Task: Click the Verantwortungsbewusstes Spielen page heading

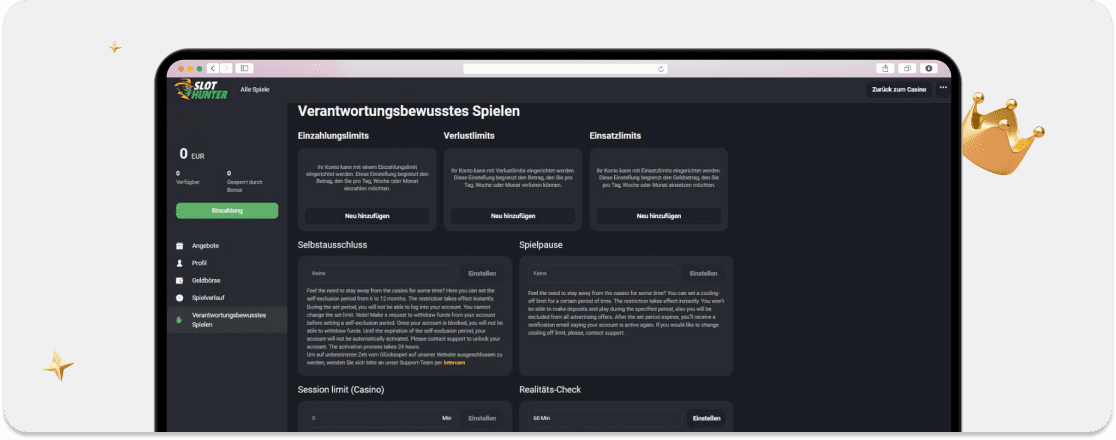Action: pyautogui.click(x=409, y=111)
